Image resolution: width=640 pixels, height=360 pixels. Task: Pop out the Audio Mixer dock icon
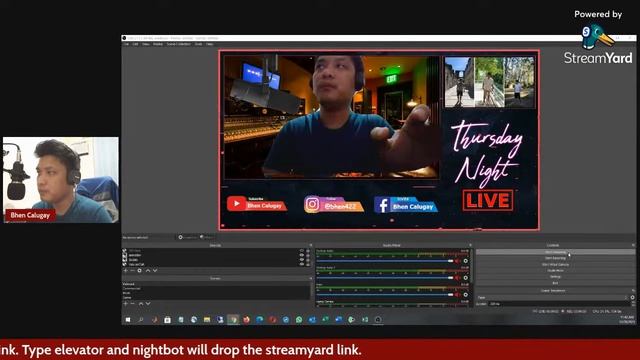pos(470,245)
